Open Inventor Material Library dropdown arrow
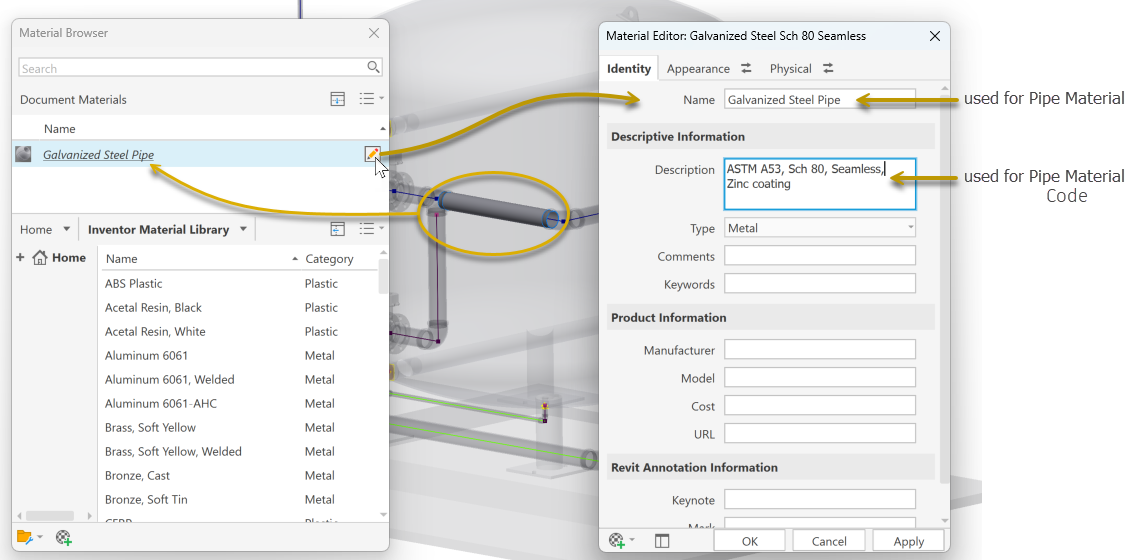The image size is (1138, 560). point(243,229)
